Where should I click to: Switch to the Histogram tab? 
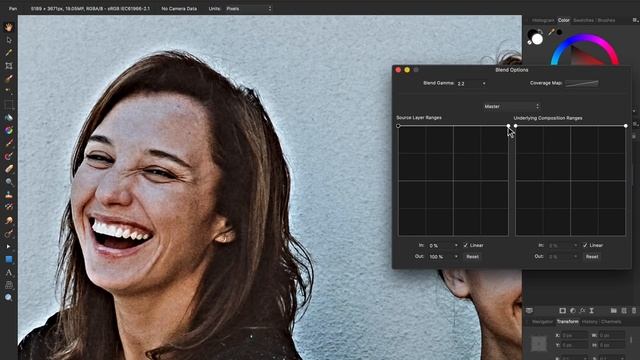(543, 20)
